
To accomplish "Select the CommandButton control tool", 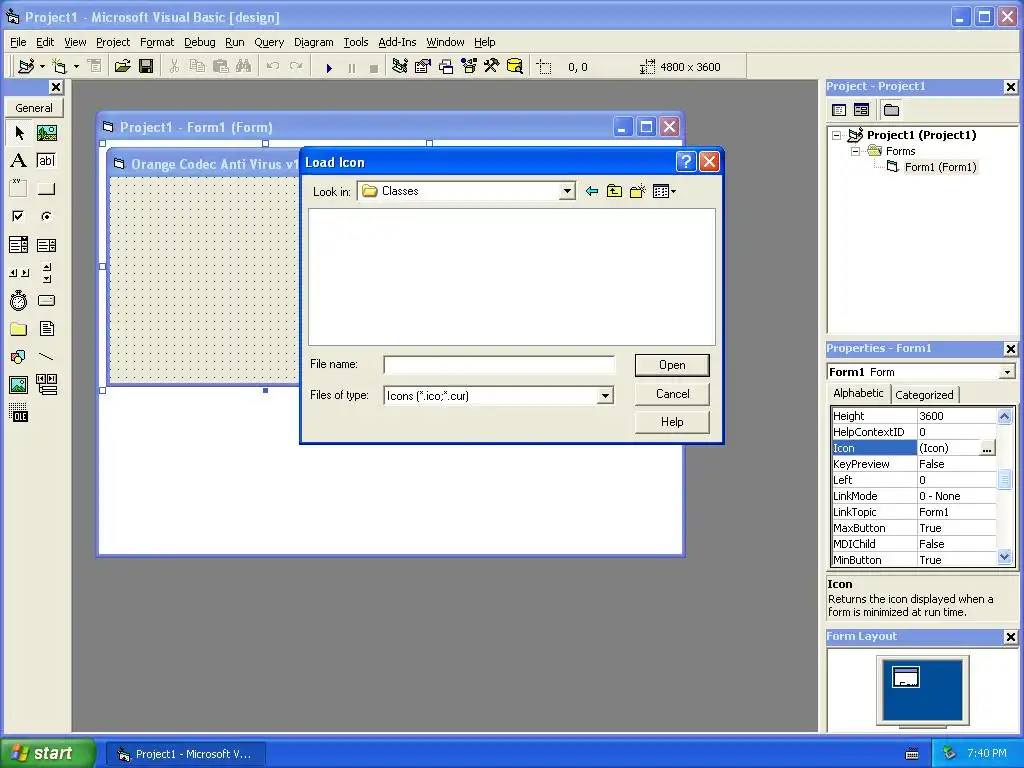I will point(46,189).
